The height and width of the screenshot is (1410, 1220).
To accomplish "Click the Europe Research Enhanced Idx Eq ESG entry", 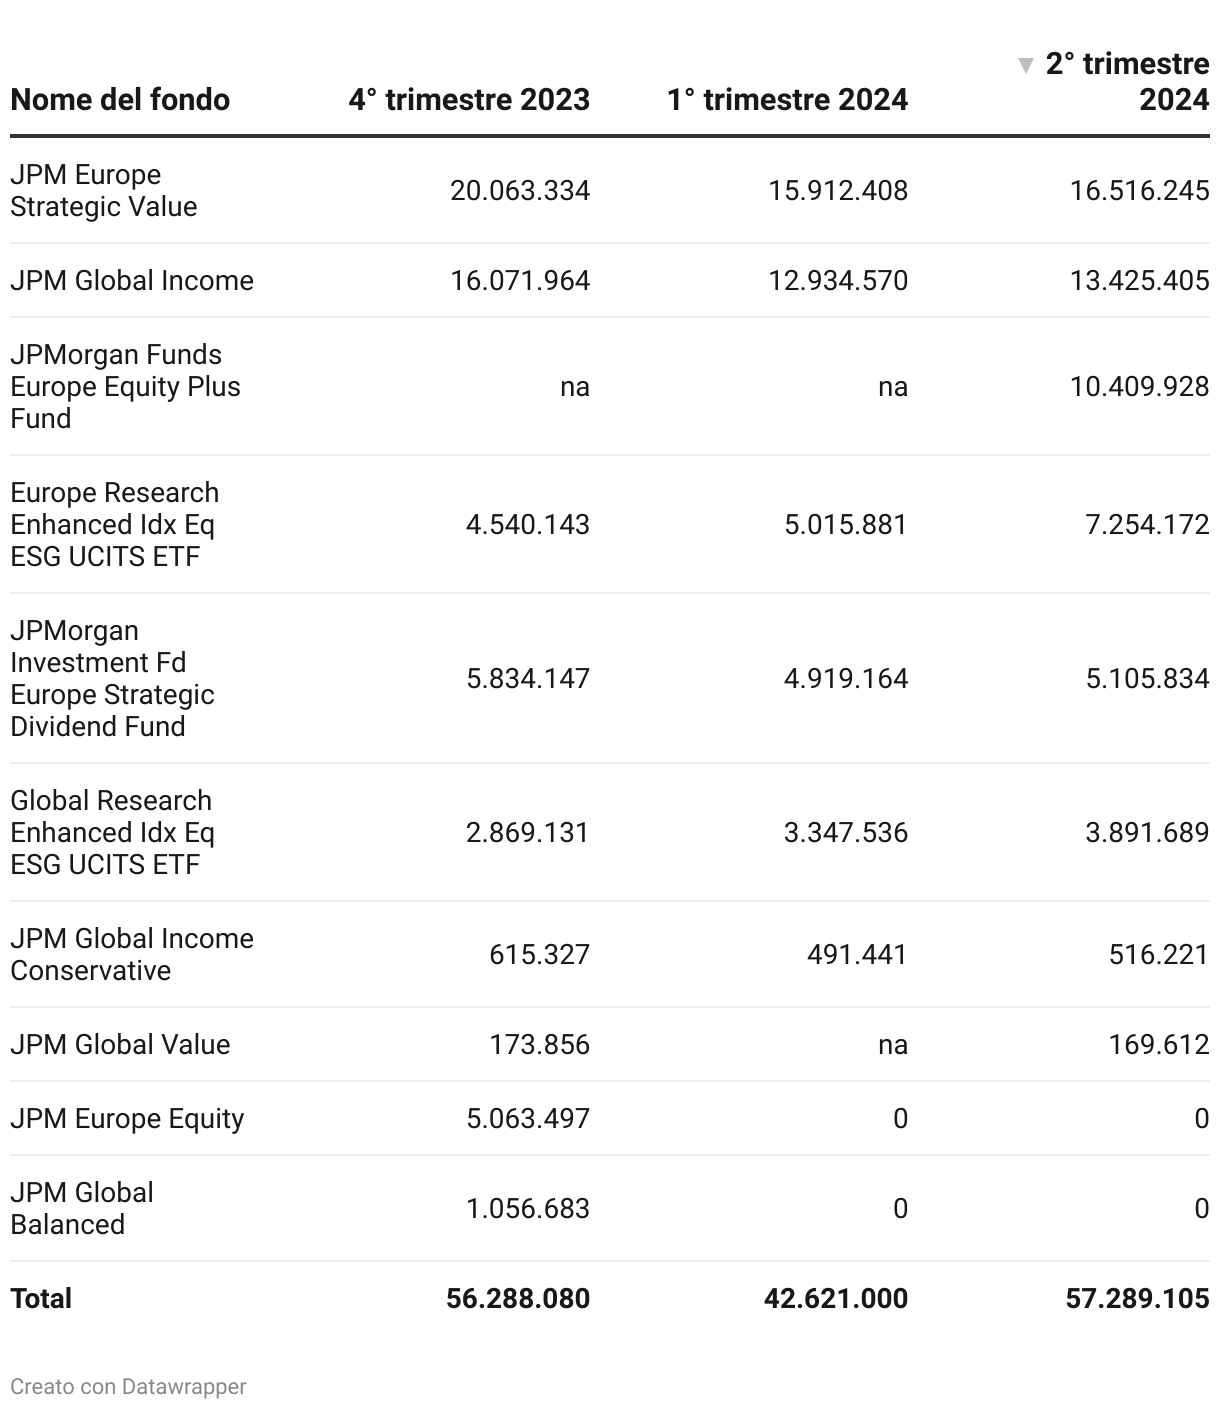I will [x=114, y=524].
